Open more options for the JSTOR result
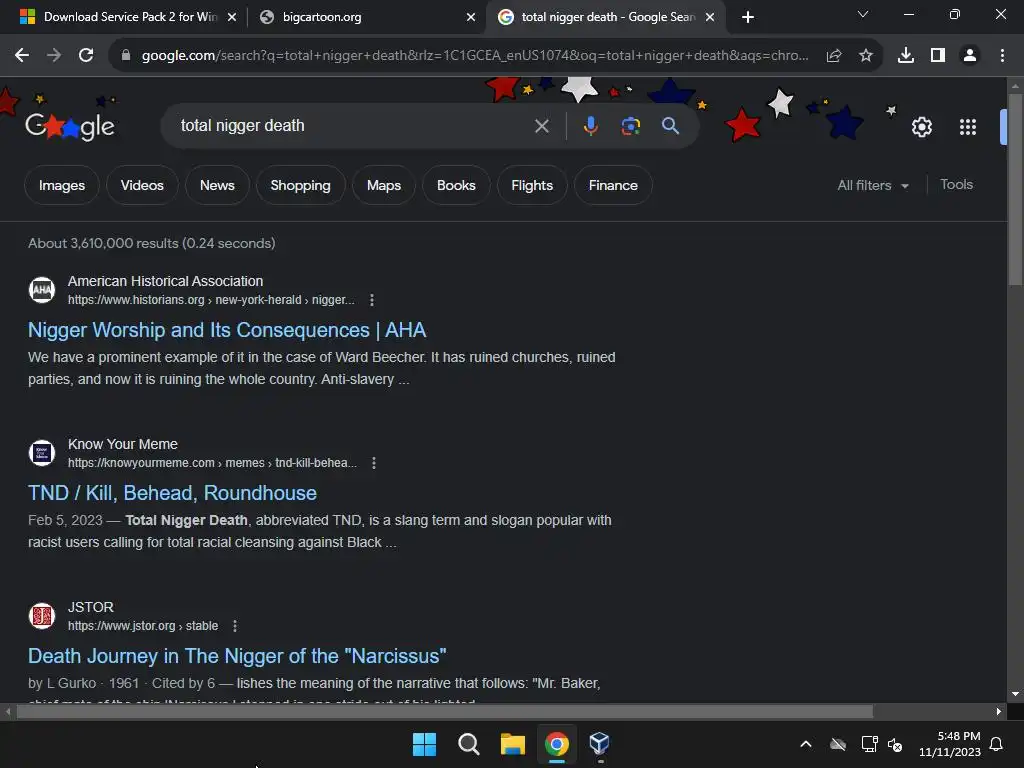The width and height of the screenshot is (1024, 768). click(x=235, y=626)
